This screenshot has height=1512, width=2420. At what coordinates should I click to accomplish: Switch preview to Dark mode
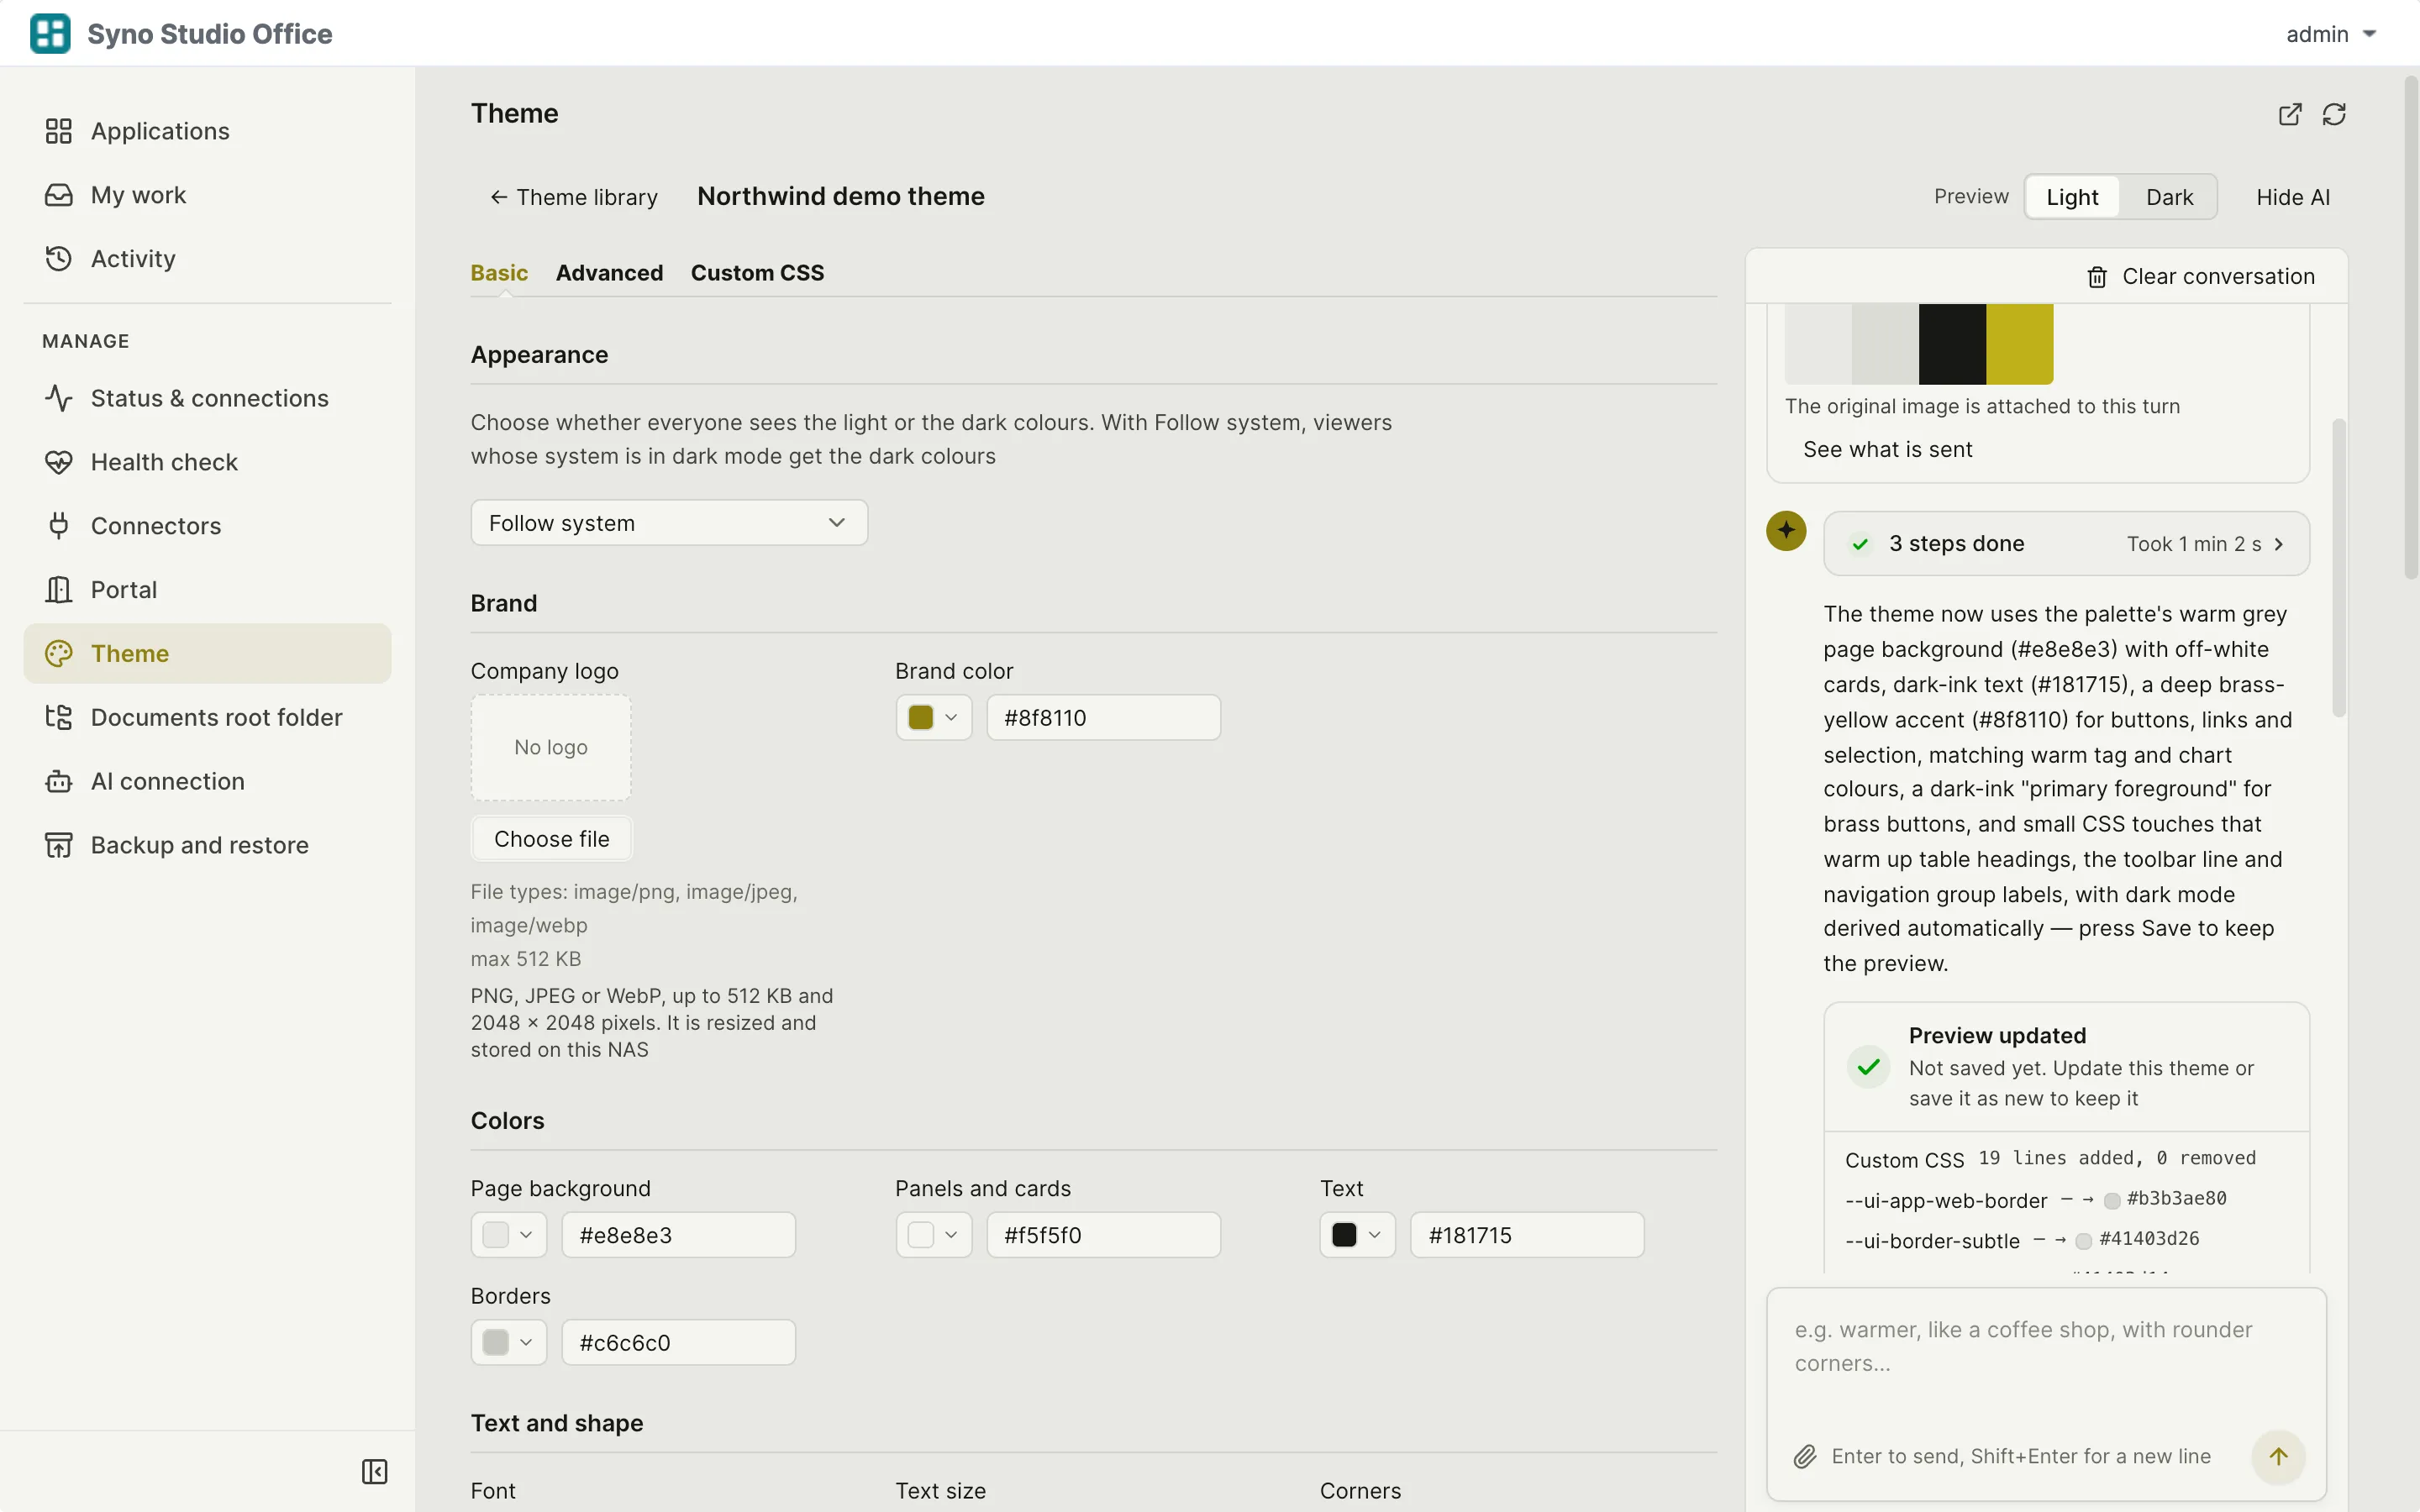(x=2169, y=197)
